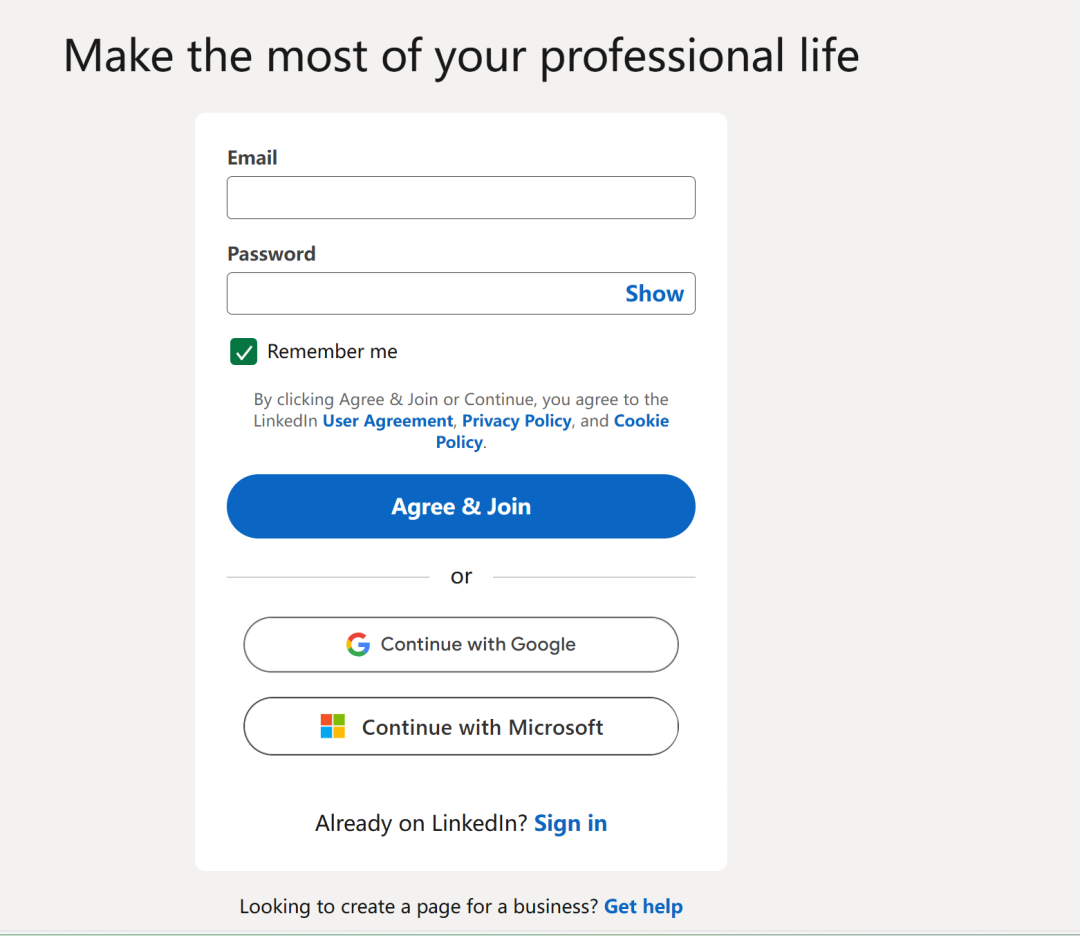Click the "Make the most" page heading
Viewport: 1080px width, 936px height.
461,55
